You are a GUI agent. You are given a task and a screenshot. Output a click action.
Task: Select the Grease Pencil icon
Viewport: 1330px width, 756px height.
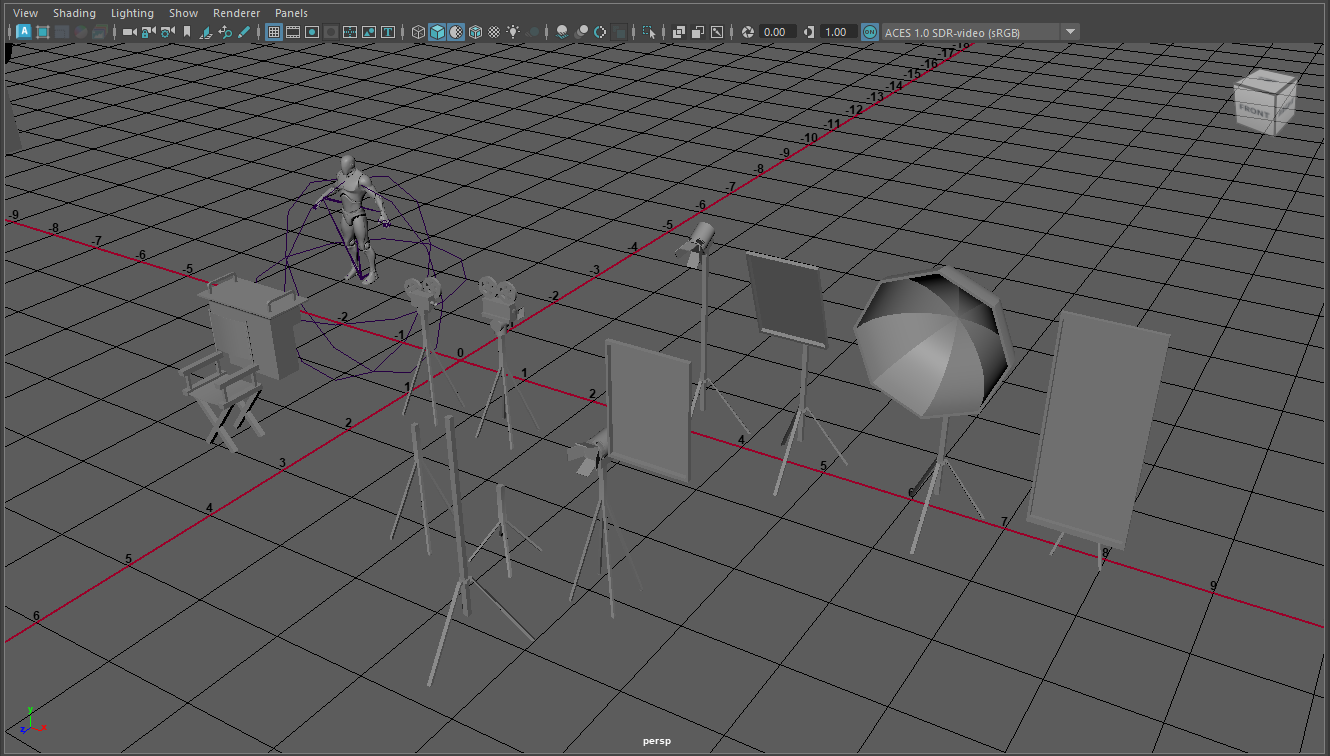coord(244,32)
